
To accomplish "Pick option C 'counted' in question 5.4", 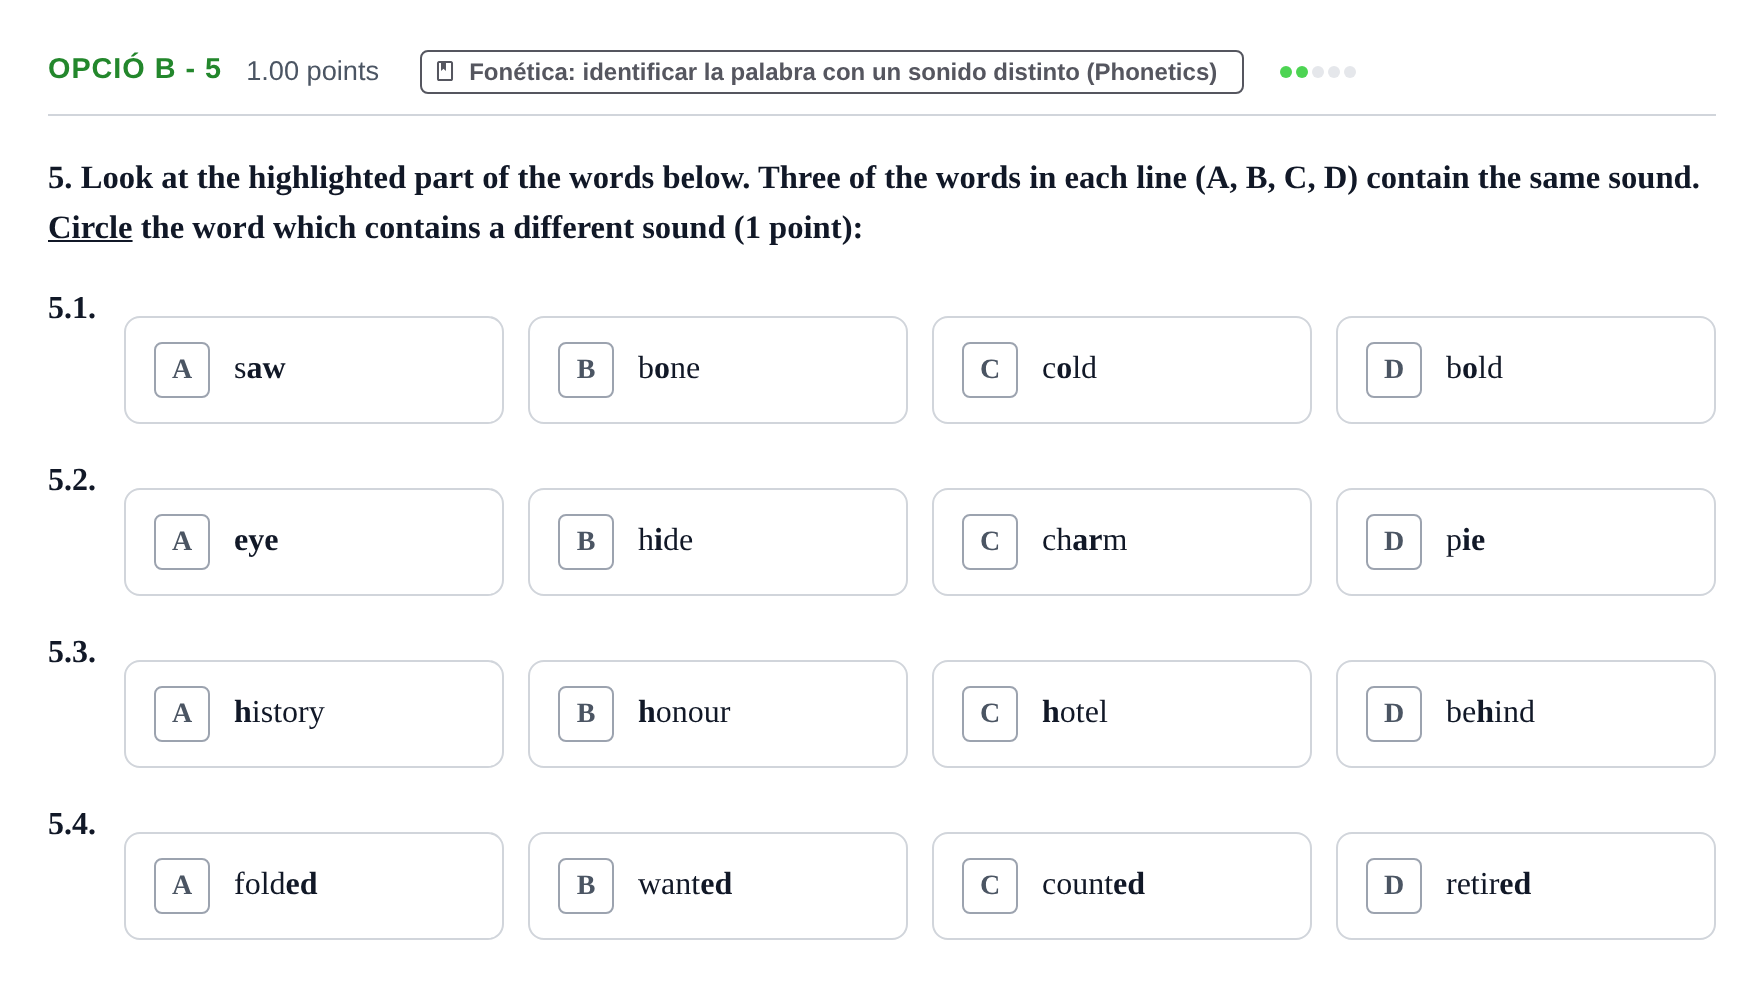I will [1122, 886].
